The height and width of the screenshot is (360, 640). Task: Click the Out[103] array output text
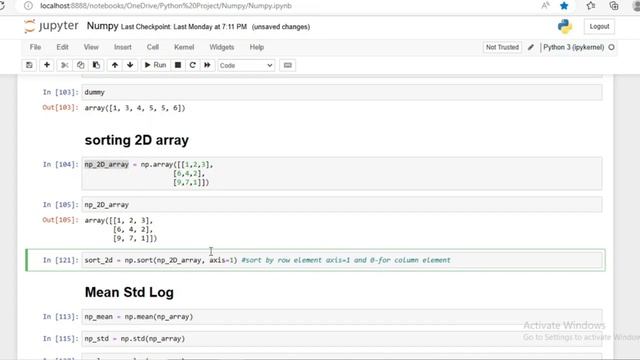(x=135, y=108)
